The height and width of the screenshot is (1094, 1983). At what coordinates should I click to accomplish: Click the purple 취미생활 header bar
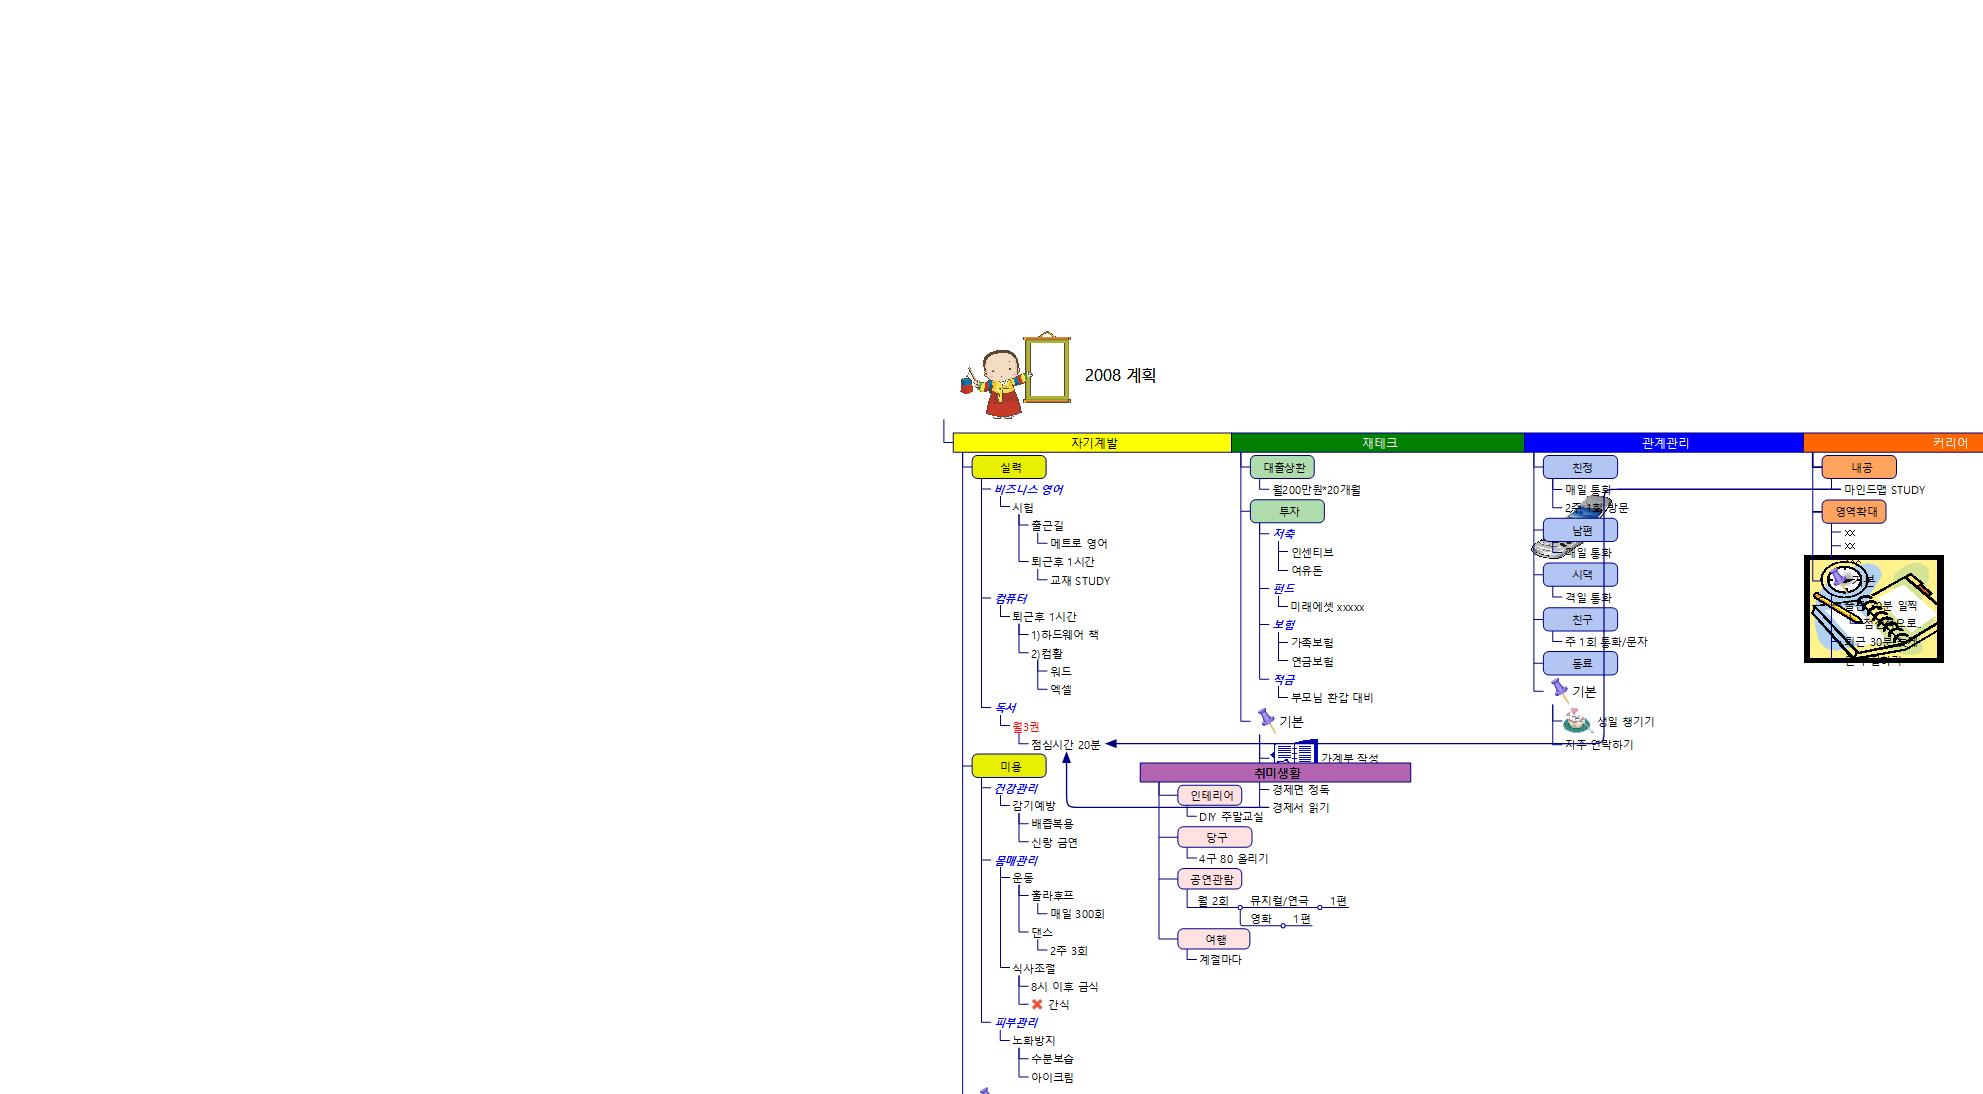(1275, 772)
